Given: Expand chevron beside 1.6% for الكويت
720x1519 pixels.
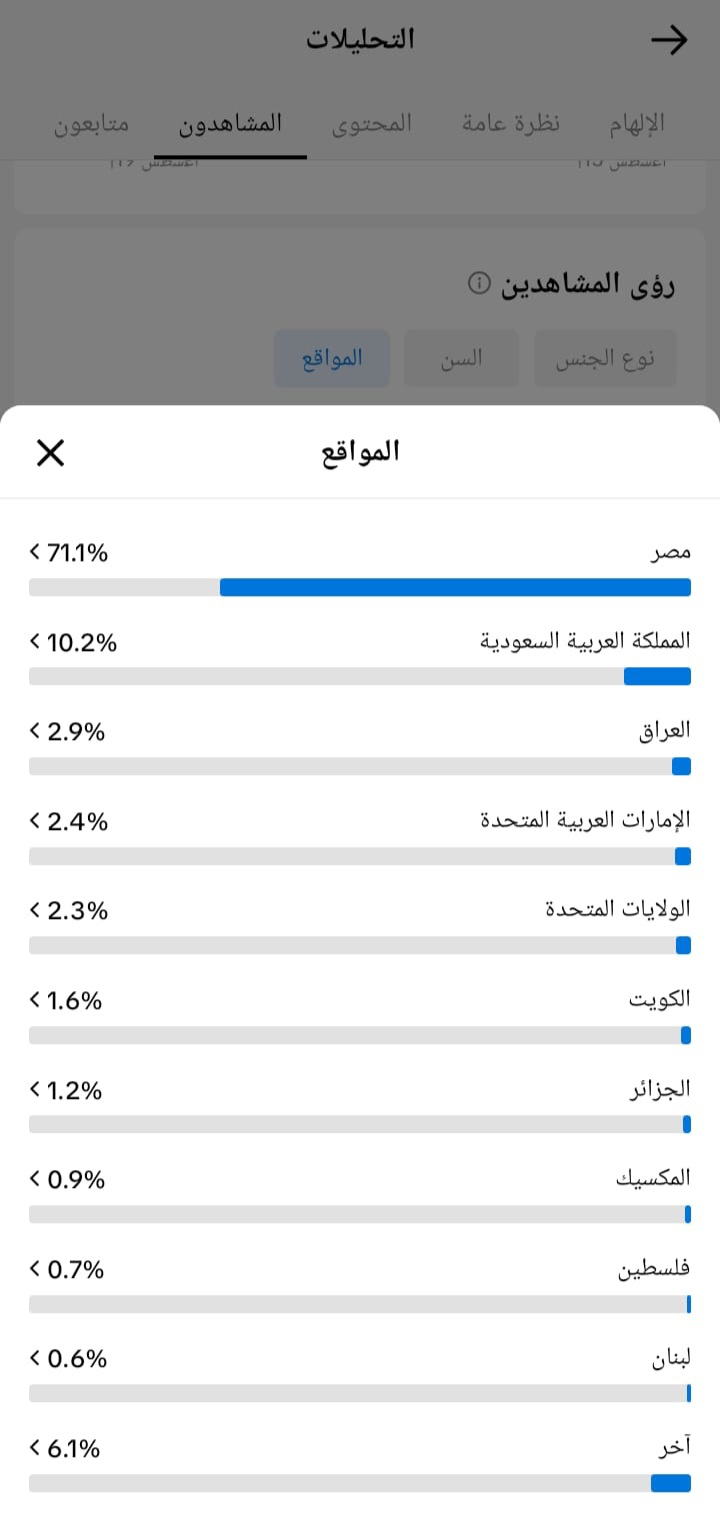Looking at the screenshot, I should pyautogui.click(x=36, y=1000).
